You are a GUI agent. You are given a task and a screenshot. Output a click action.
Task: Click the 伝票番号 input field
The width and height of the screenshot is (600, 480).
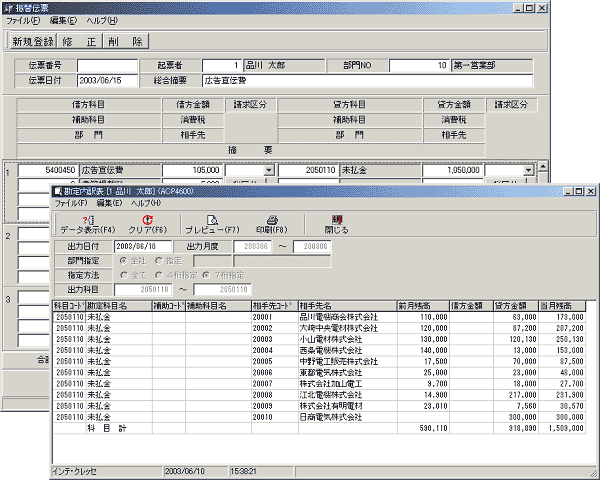pyautogui.click(x=108, y=65)
